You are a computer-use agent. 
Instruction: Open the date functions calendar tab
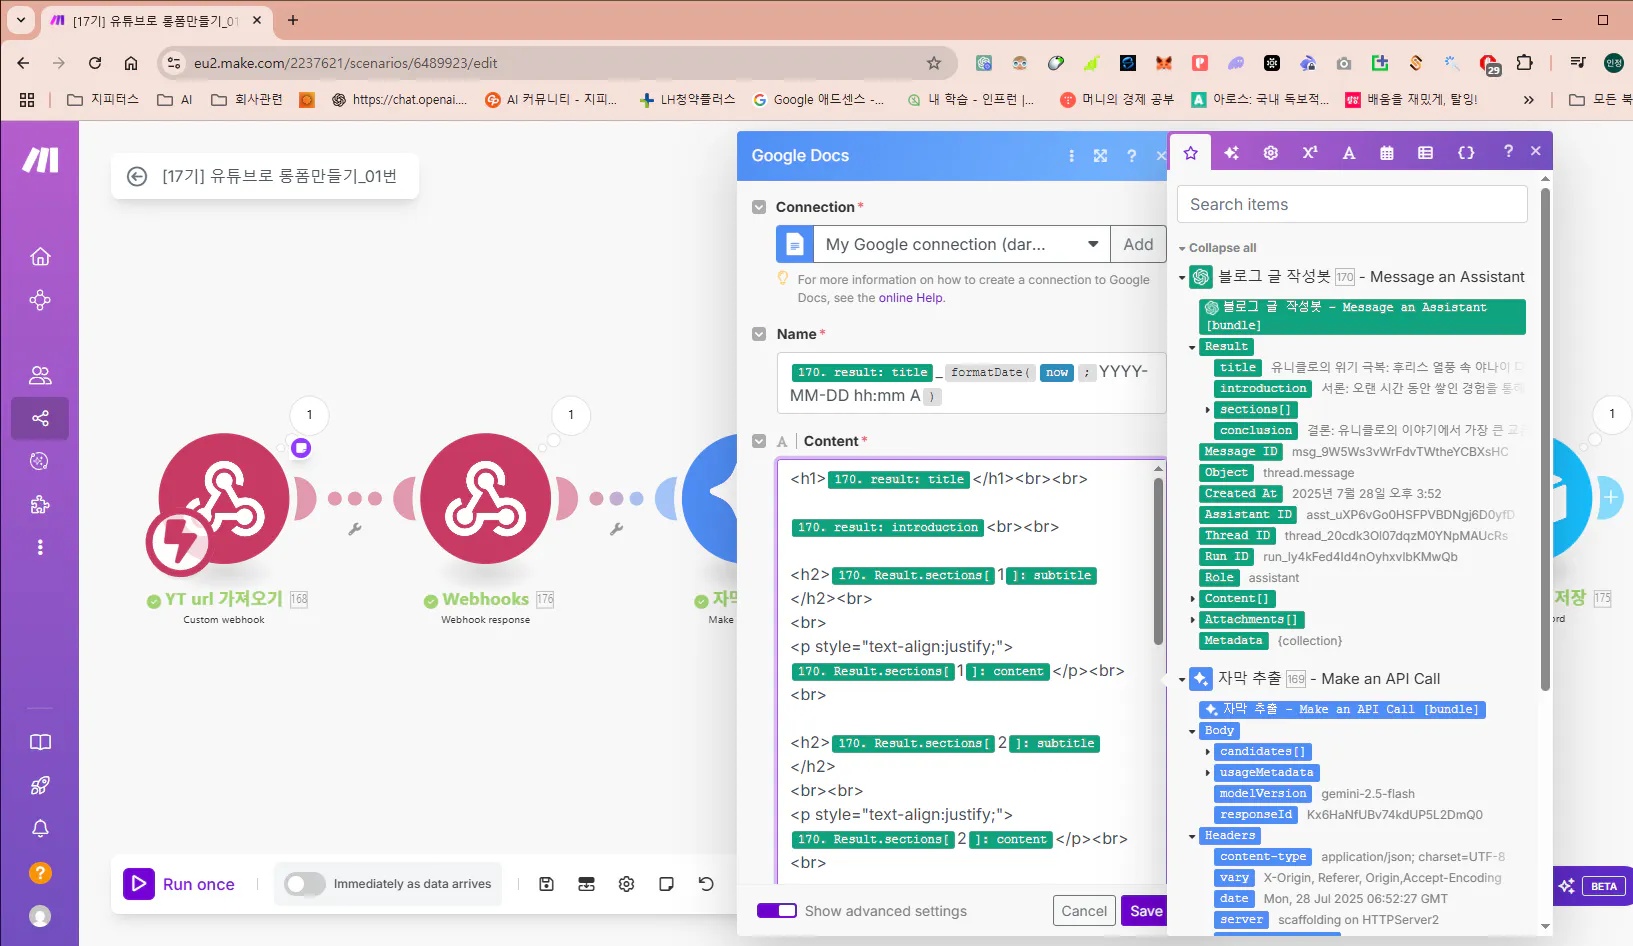click(x=1386, y=153)
